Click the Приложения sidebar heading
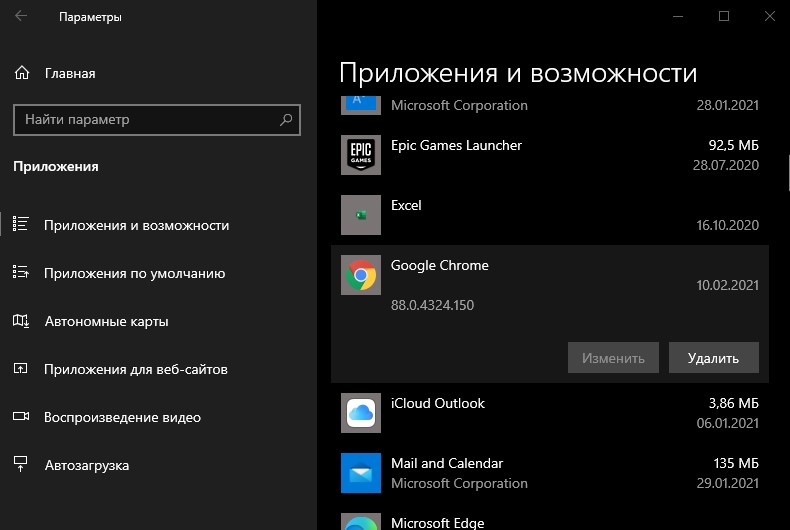This screenshot has width=790, height=530. click(x=56, y=167)
